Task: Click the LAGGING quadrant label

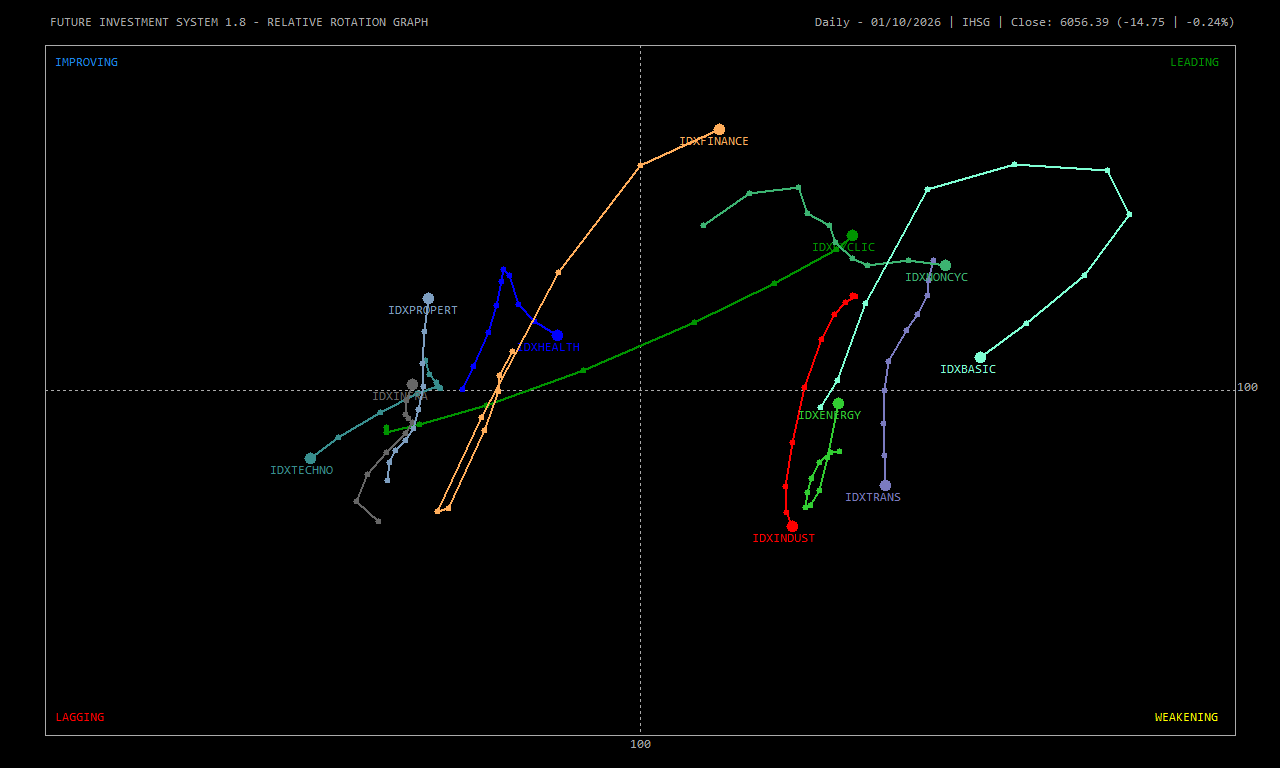Action: pyautogui.click(x=80, y=717)
